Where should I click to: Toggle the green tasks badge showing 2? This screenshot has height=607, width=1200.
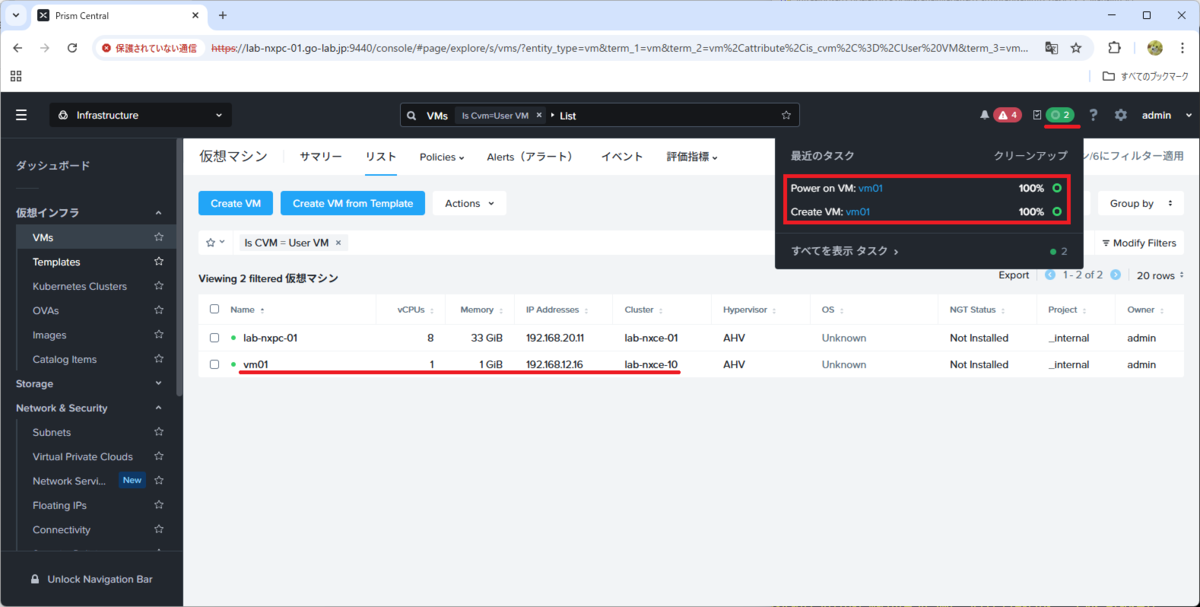coord(1060,115)
